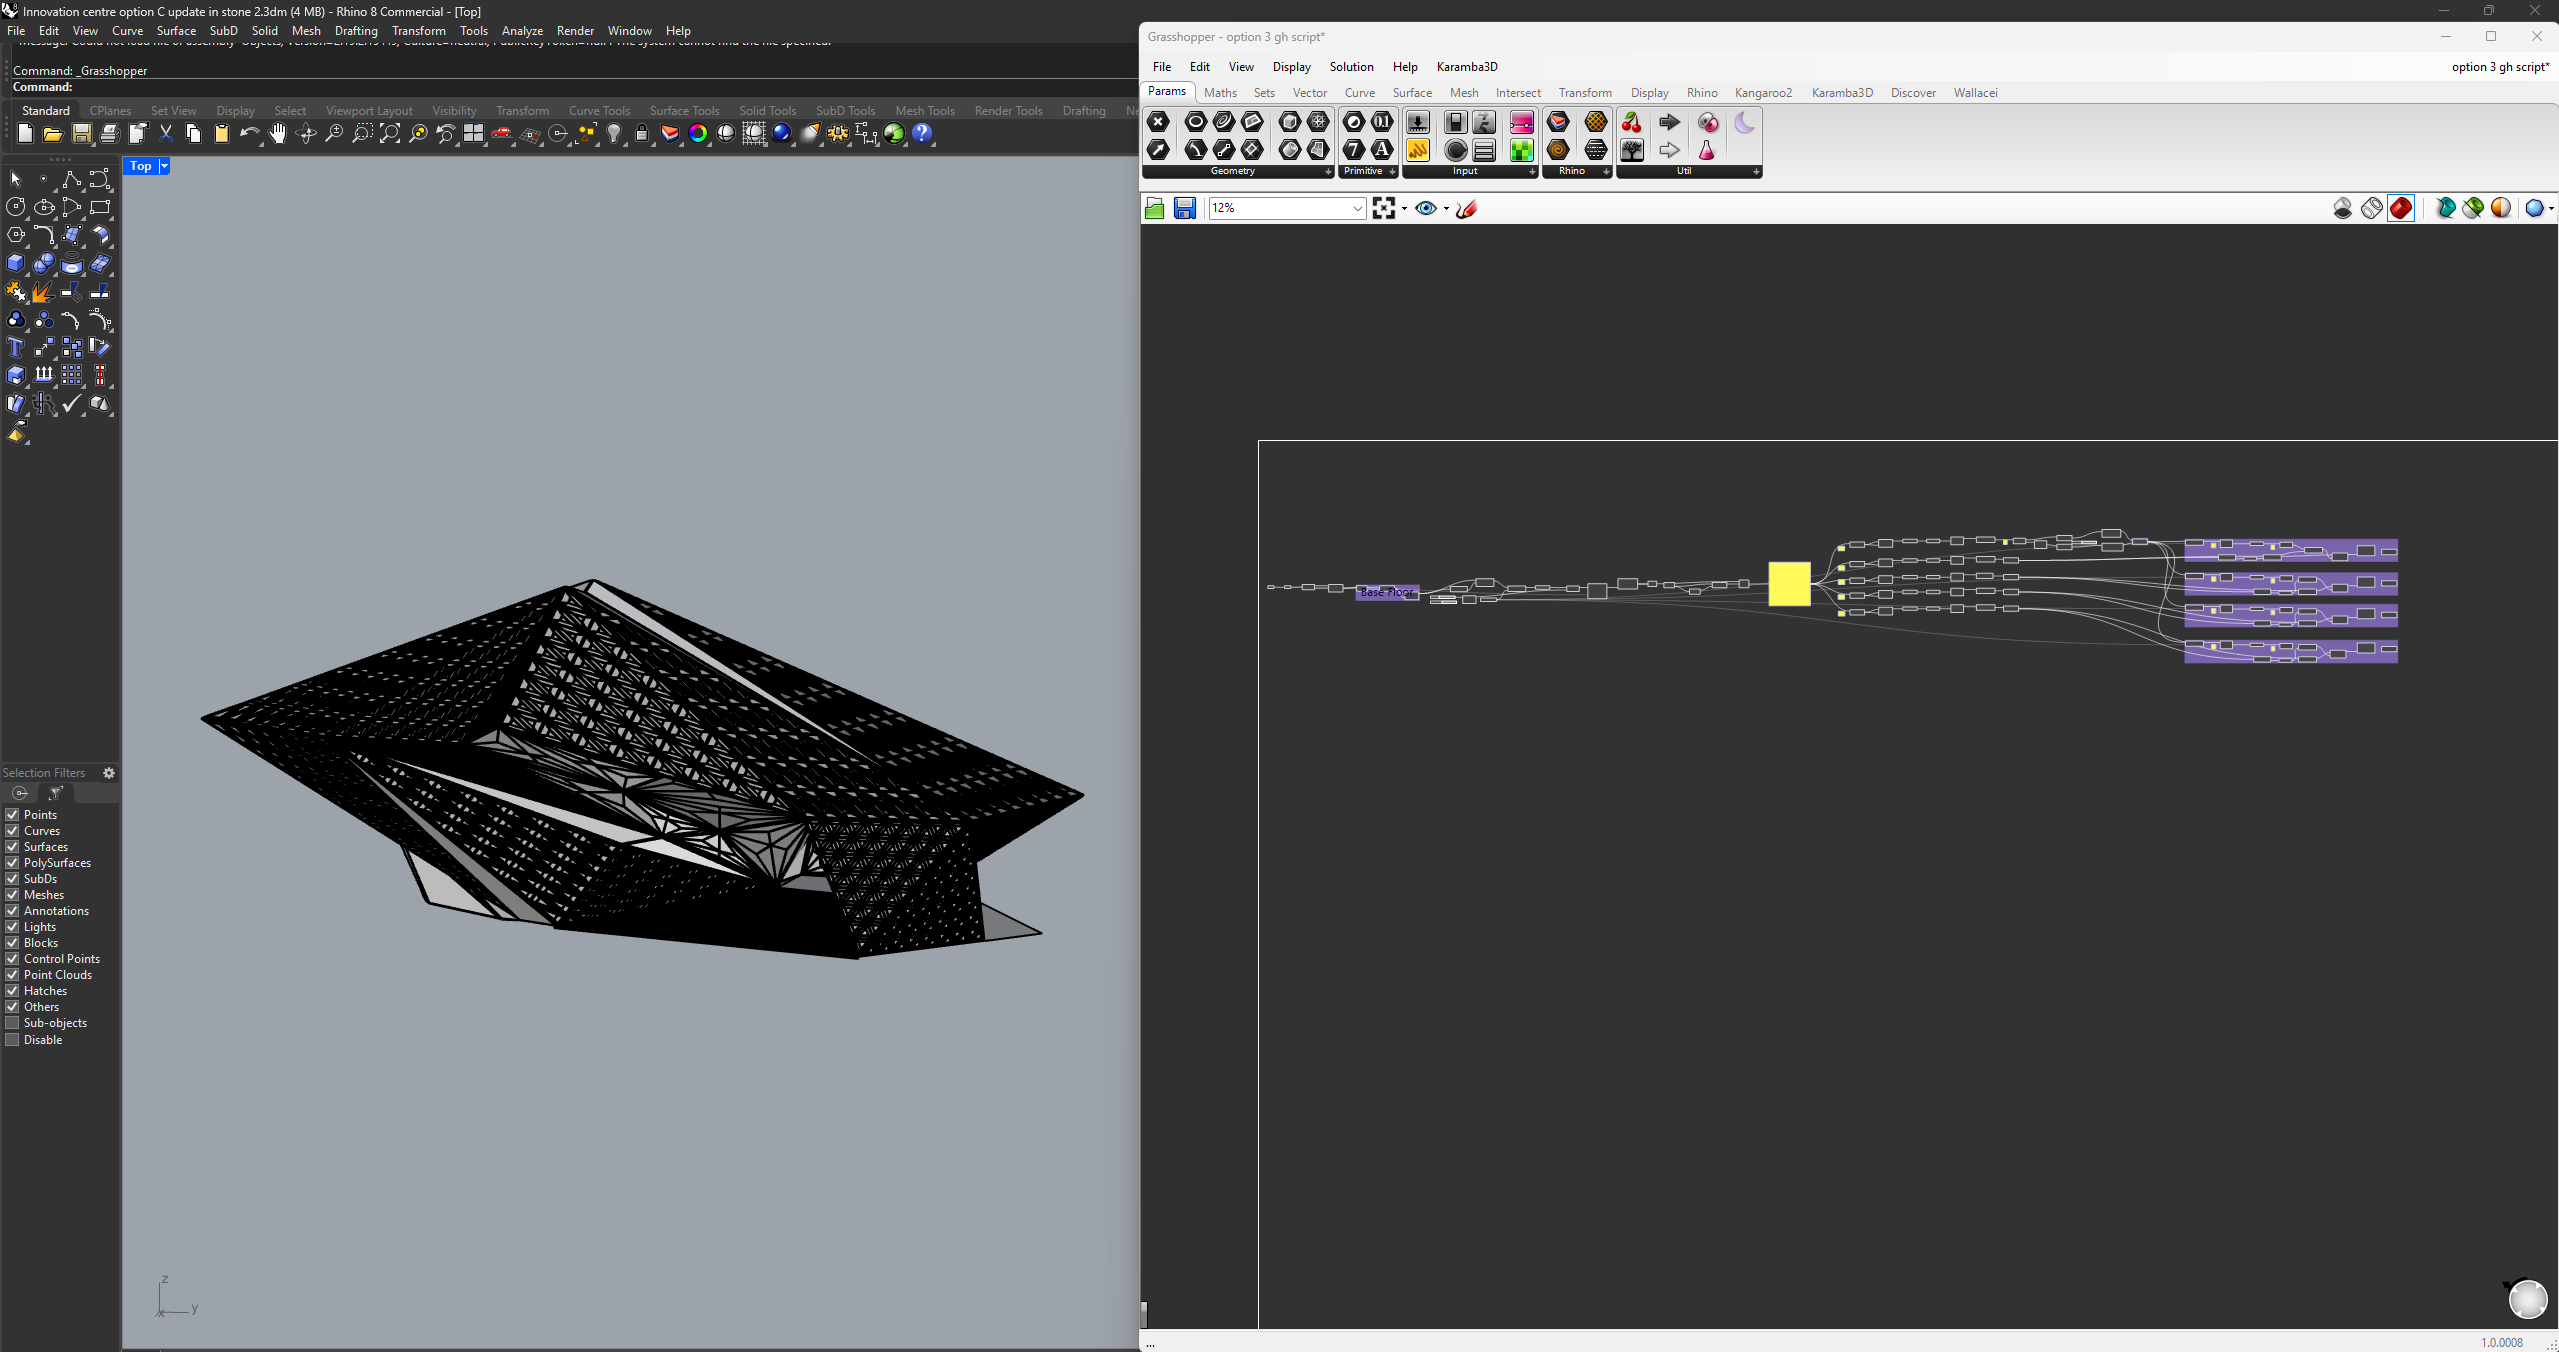Open the Solution menu in Grasshopper
Image resolution: width=2559 pixels, height=1352 pixels.
1351,67
